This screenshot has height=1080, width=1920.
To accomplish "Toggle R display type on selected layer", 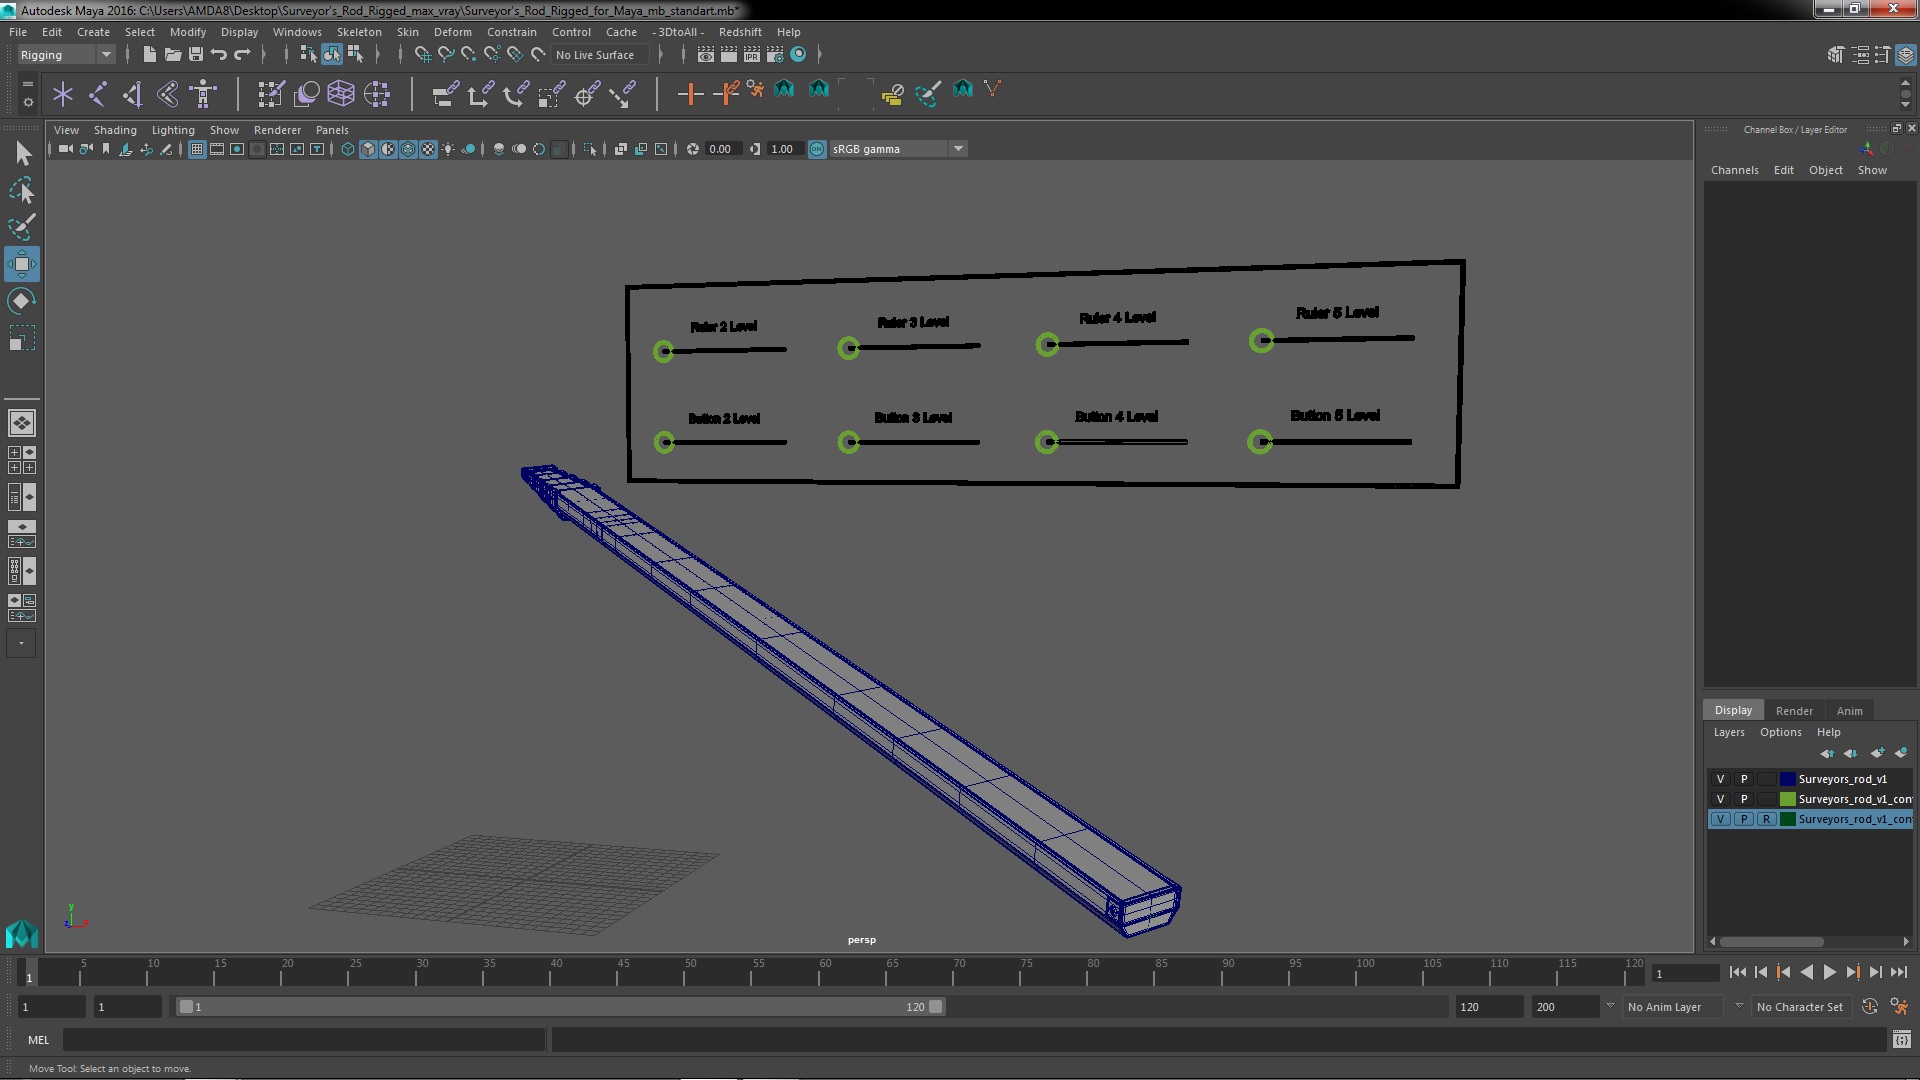I will (1766, 819).
